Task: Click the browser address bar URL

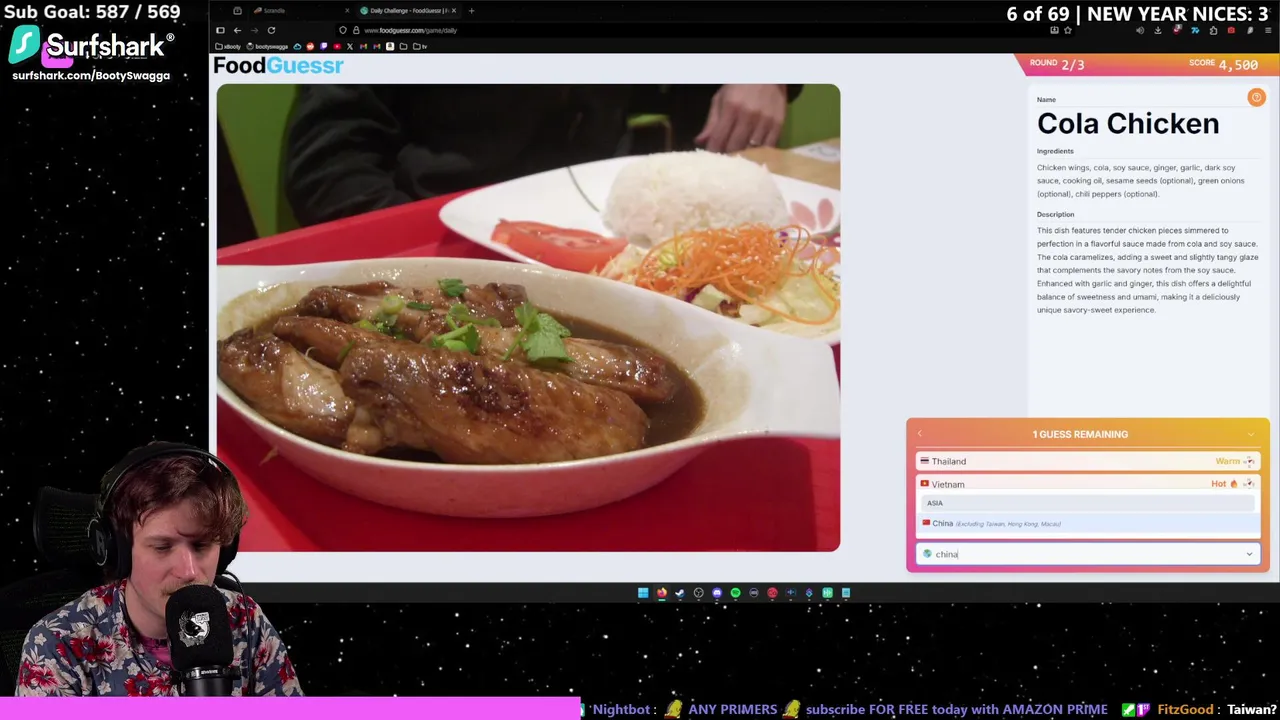Action: click(x=411, y=30)
